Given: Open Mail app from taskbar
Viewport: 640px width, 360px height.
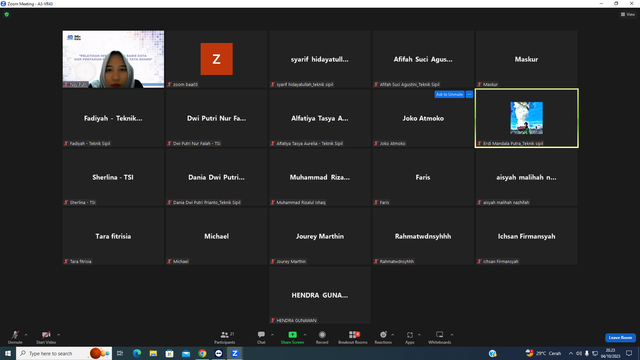Looking at the screenshot, I should click(186, 353).
